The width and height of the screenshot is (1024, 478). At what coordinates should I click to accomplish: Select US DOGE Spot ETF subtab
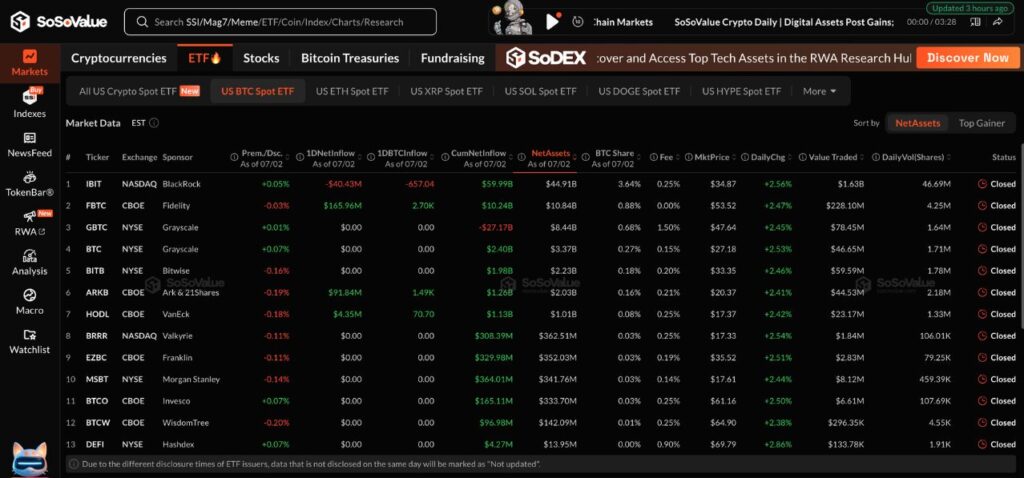tap(639, 91)
